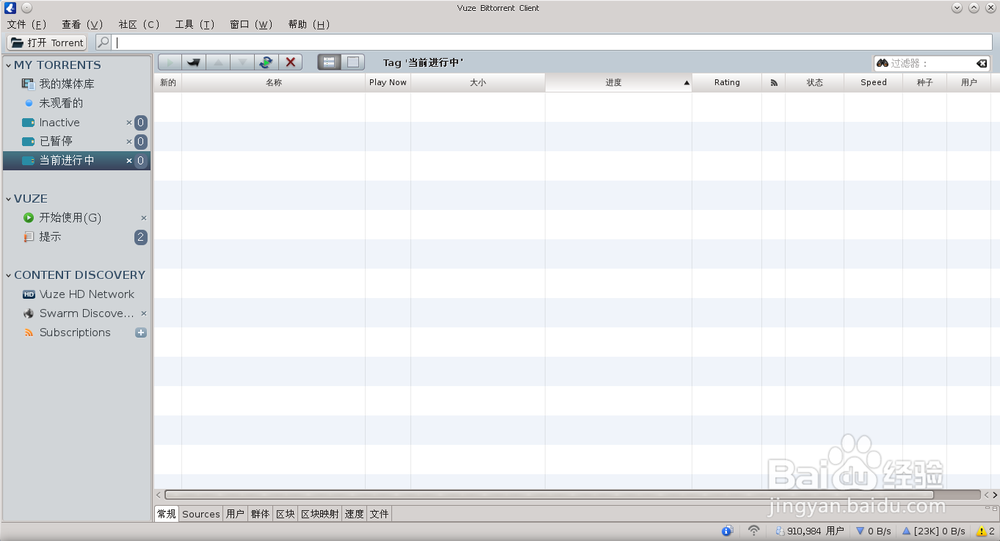
Task: Switch to the 速度 tab
Action: [x=354, y=514]
